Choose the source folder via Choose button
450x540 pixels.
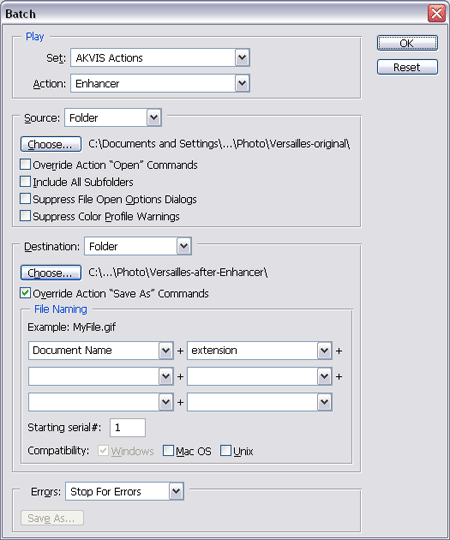pos(51,144)
